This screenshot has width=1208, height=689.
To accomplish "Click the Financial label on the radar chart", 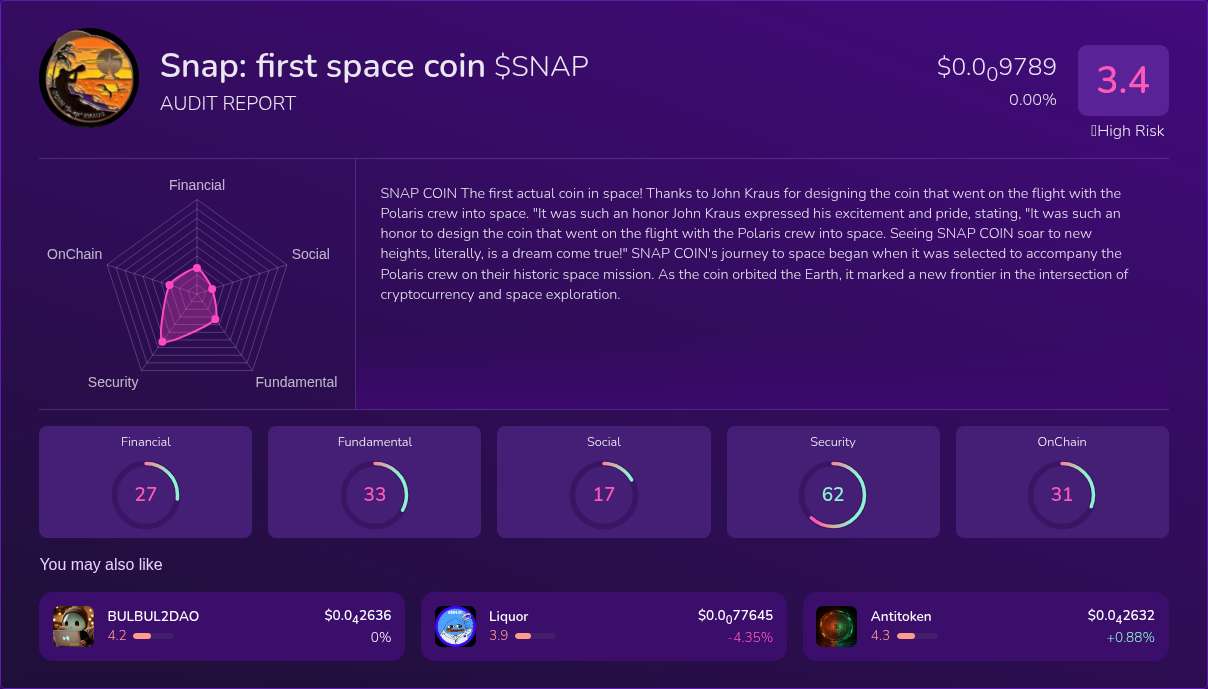I will tap(197, 185).
